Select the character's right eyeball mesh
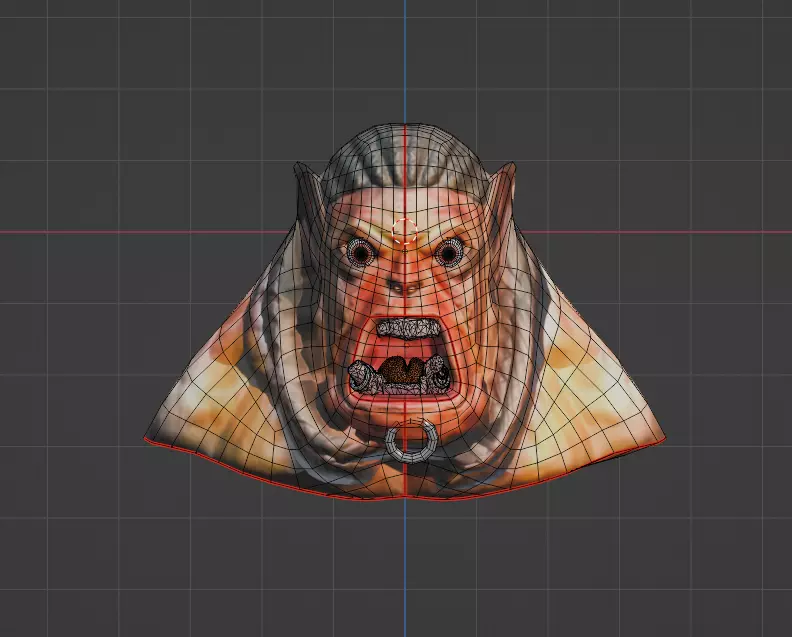The image size is (792, 637). pos(361,252)
